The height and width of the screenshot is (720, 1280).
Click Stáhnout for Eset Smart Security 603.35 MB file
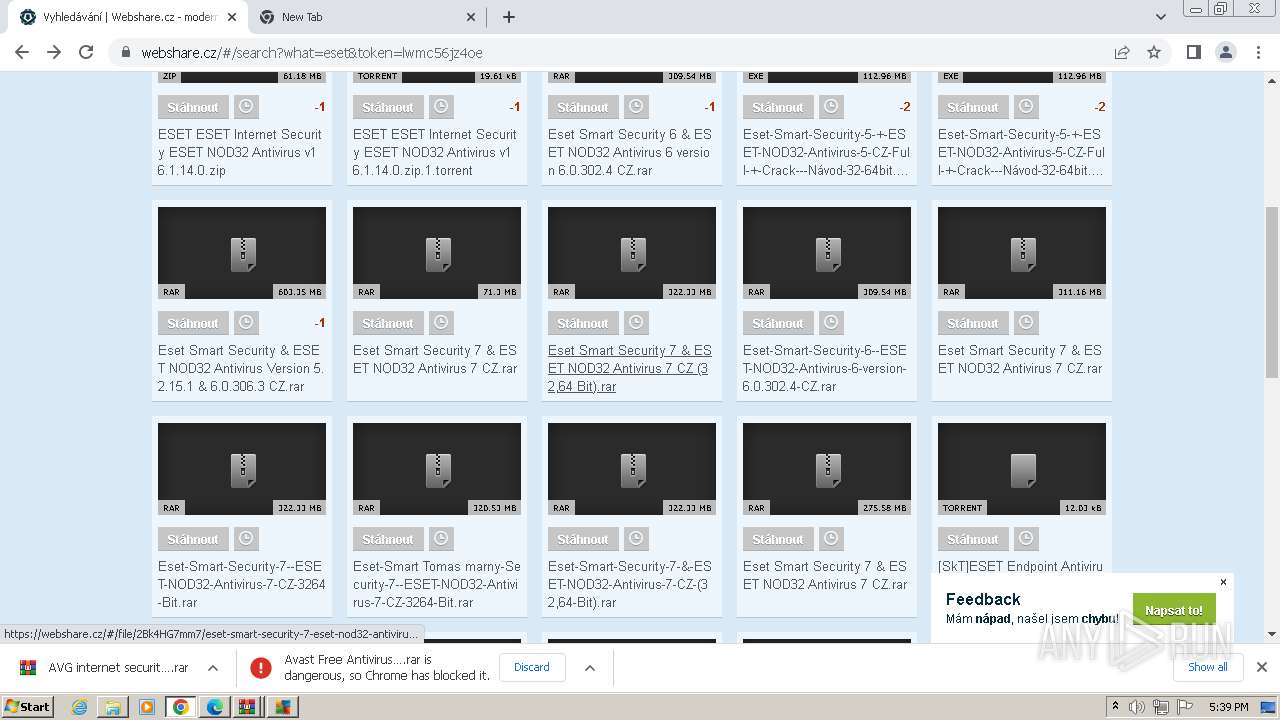tap(193, 323)
